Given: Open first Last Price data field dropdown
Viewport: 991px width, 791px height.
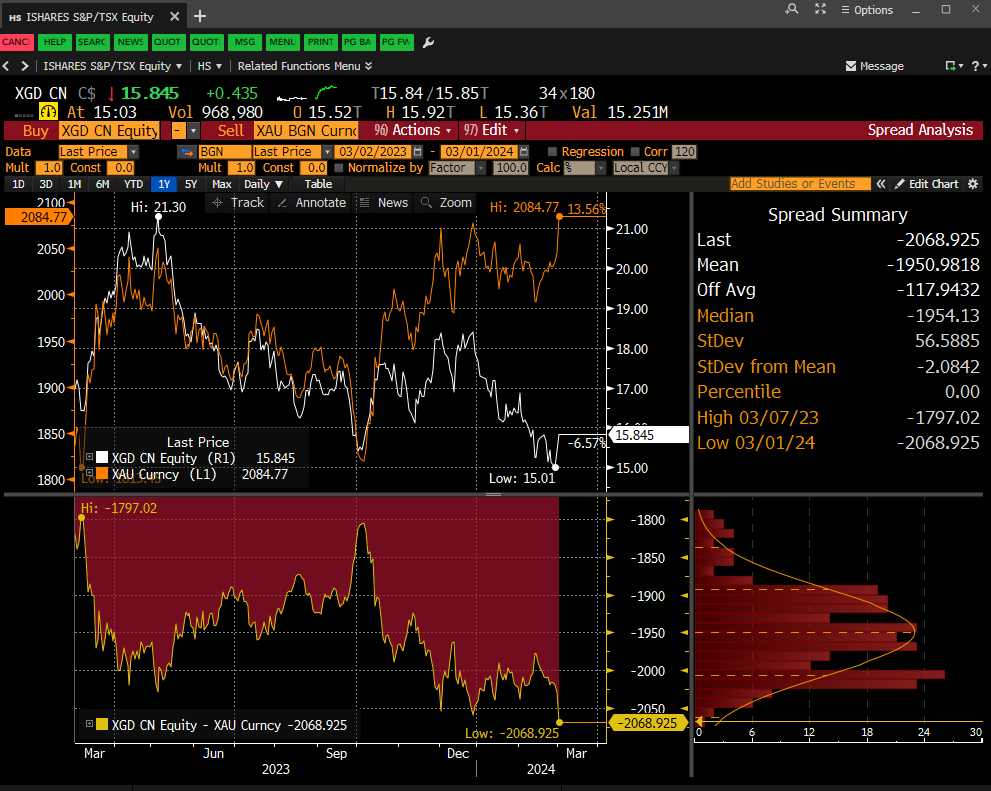Looking at the screenshot, I should click(133, 152).
